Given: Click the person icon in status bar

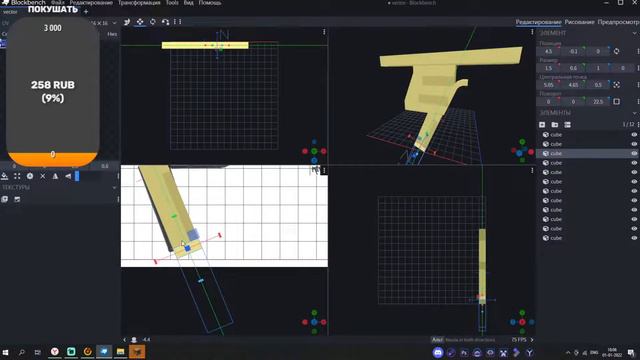Looking at the screenshot, I should coord(134,340).
